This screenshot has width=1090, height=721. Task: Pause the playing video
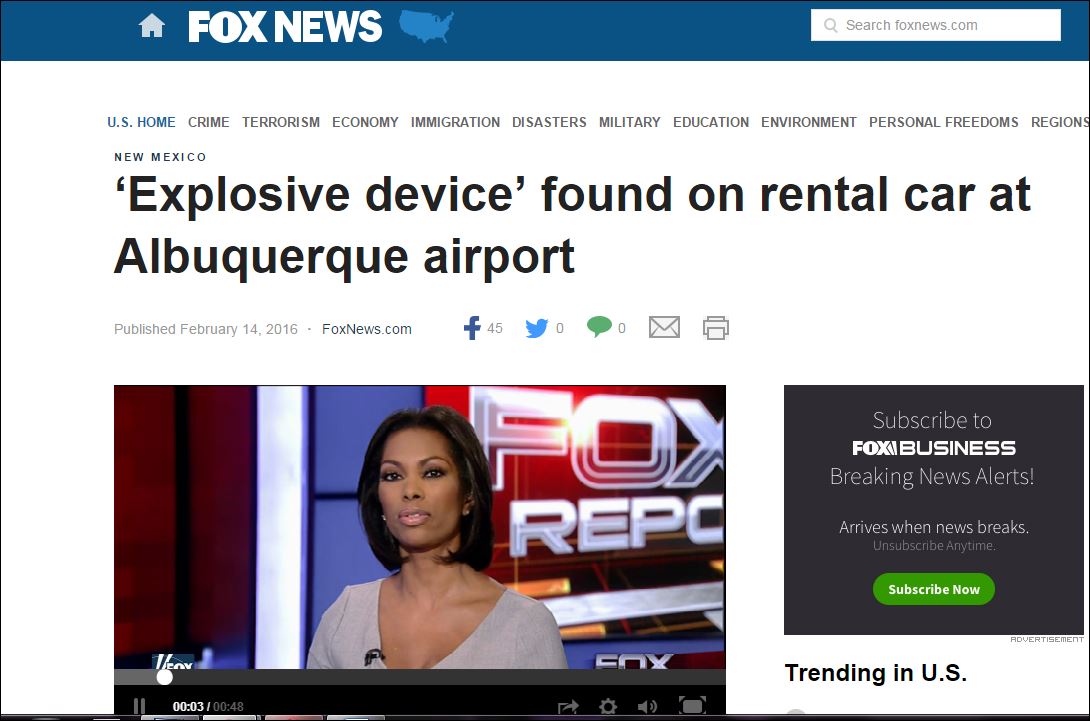pos(139,706)
